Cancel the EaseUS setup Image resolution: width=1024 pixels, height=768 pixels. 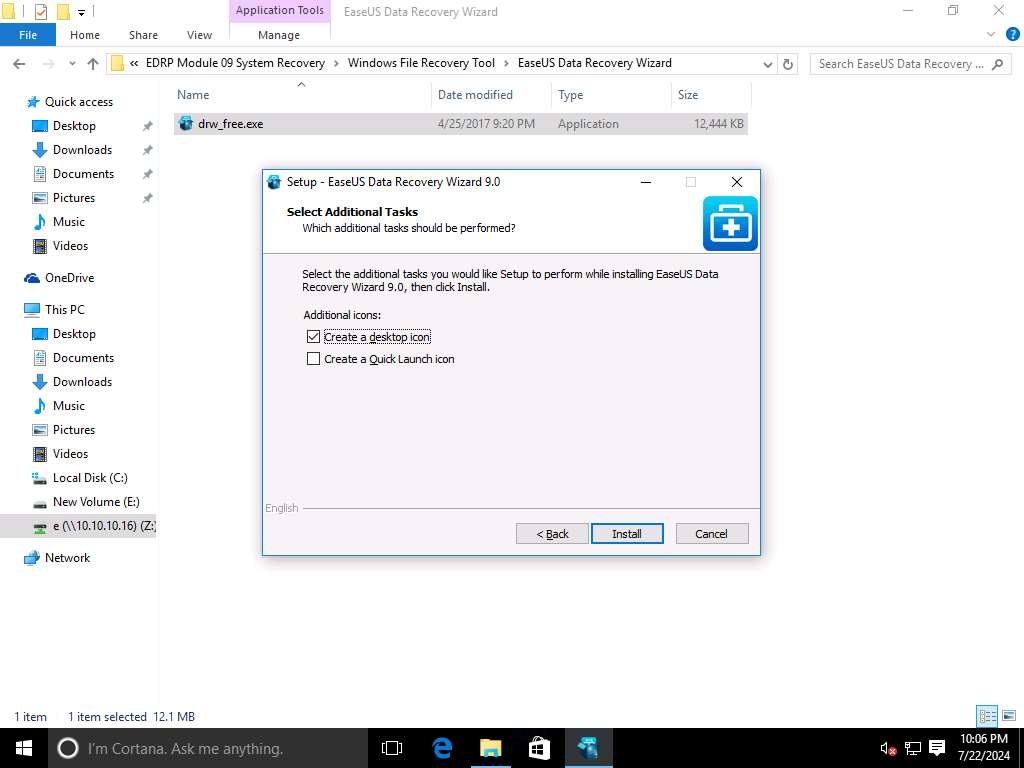pos(712,534)
